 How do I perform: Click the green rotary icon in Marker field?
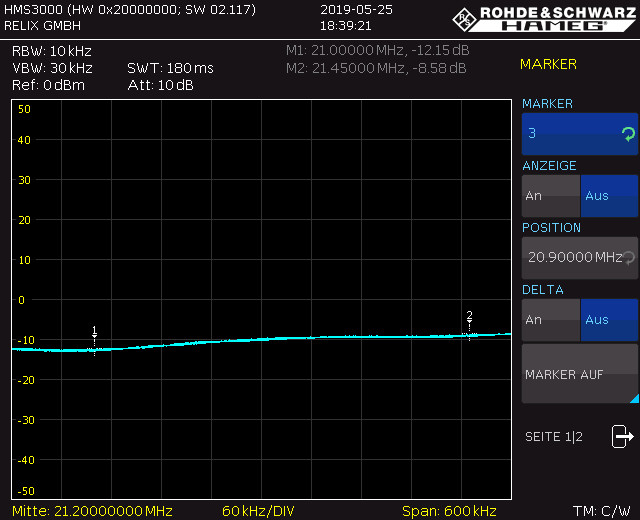coord(628,134)
